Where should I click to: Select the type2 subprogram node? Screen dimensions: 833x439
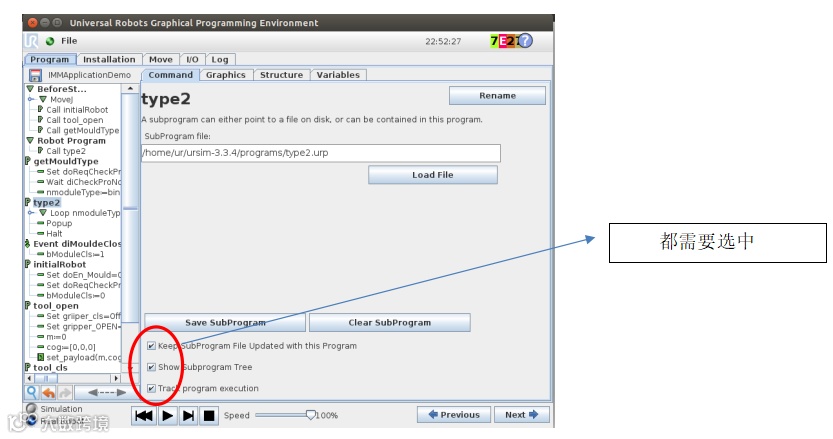point(47,202)
